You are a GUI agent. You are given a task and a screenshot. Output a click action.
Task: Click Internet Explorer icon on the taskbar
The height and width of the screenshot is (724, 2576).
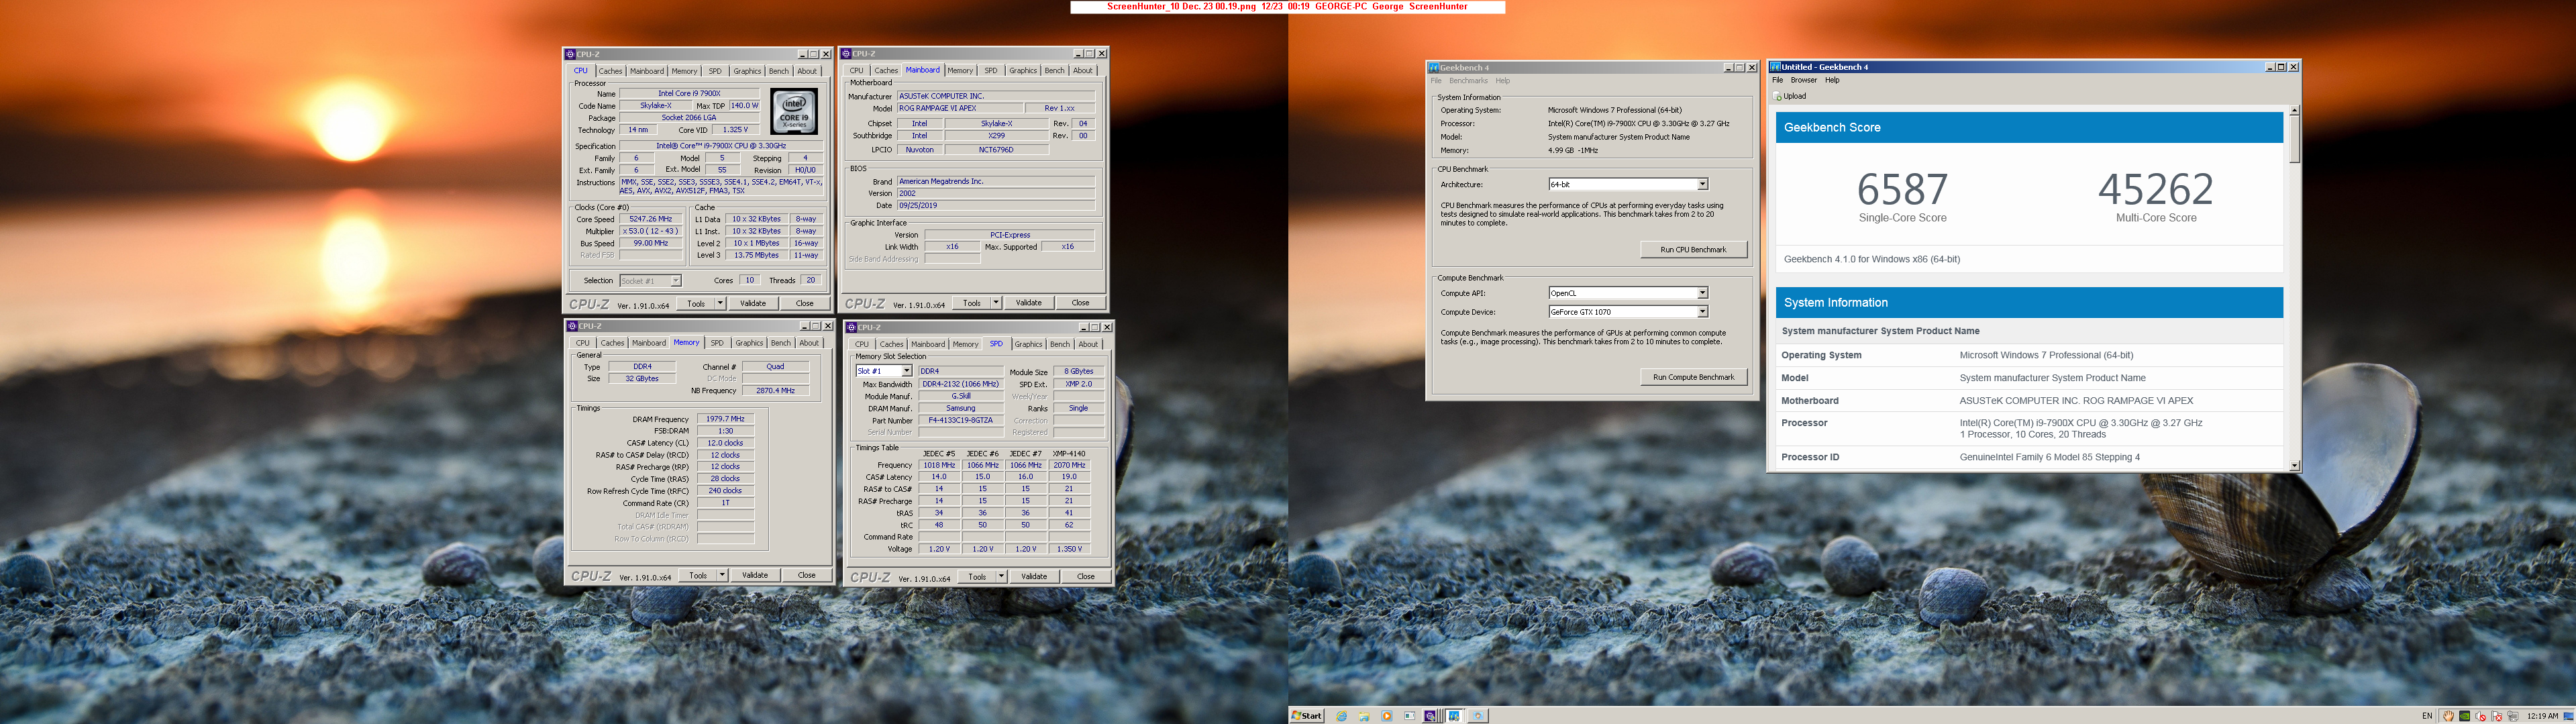(x=1341, y=716)
